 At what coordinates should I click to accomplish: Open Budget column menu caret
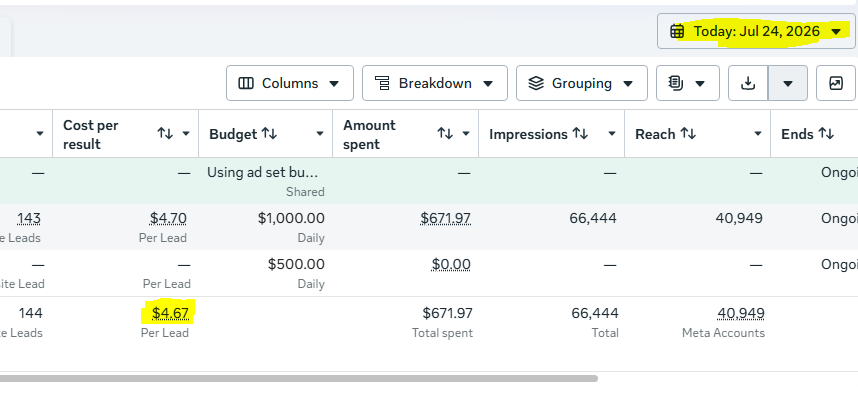[x=320, y=134]
